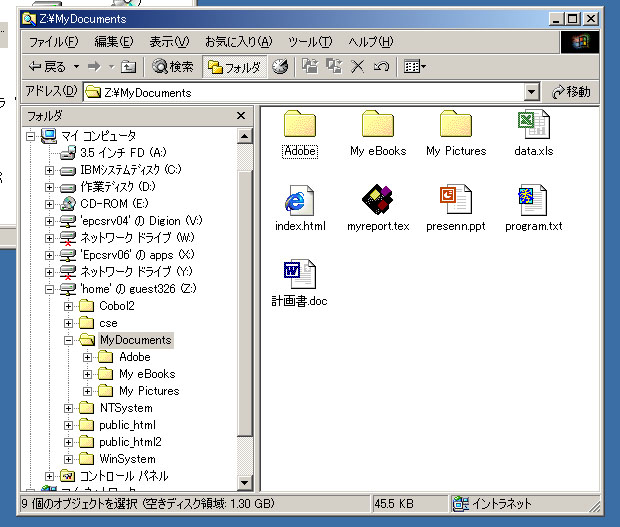
Task: Open the Search (検索) pane
Action: point(173,66)
